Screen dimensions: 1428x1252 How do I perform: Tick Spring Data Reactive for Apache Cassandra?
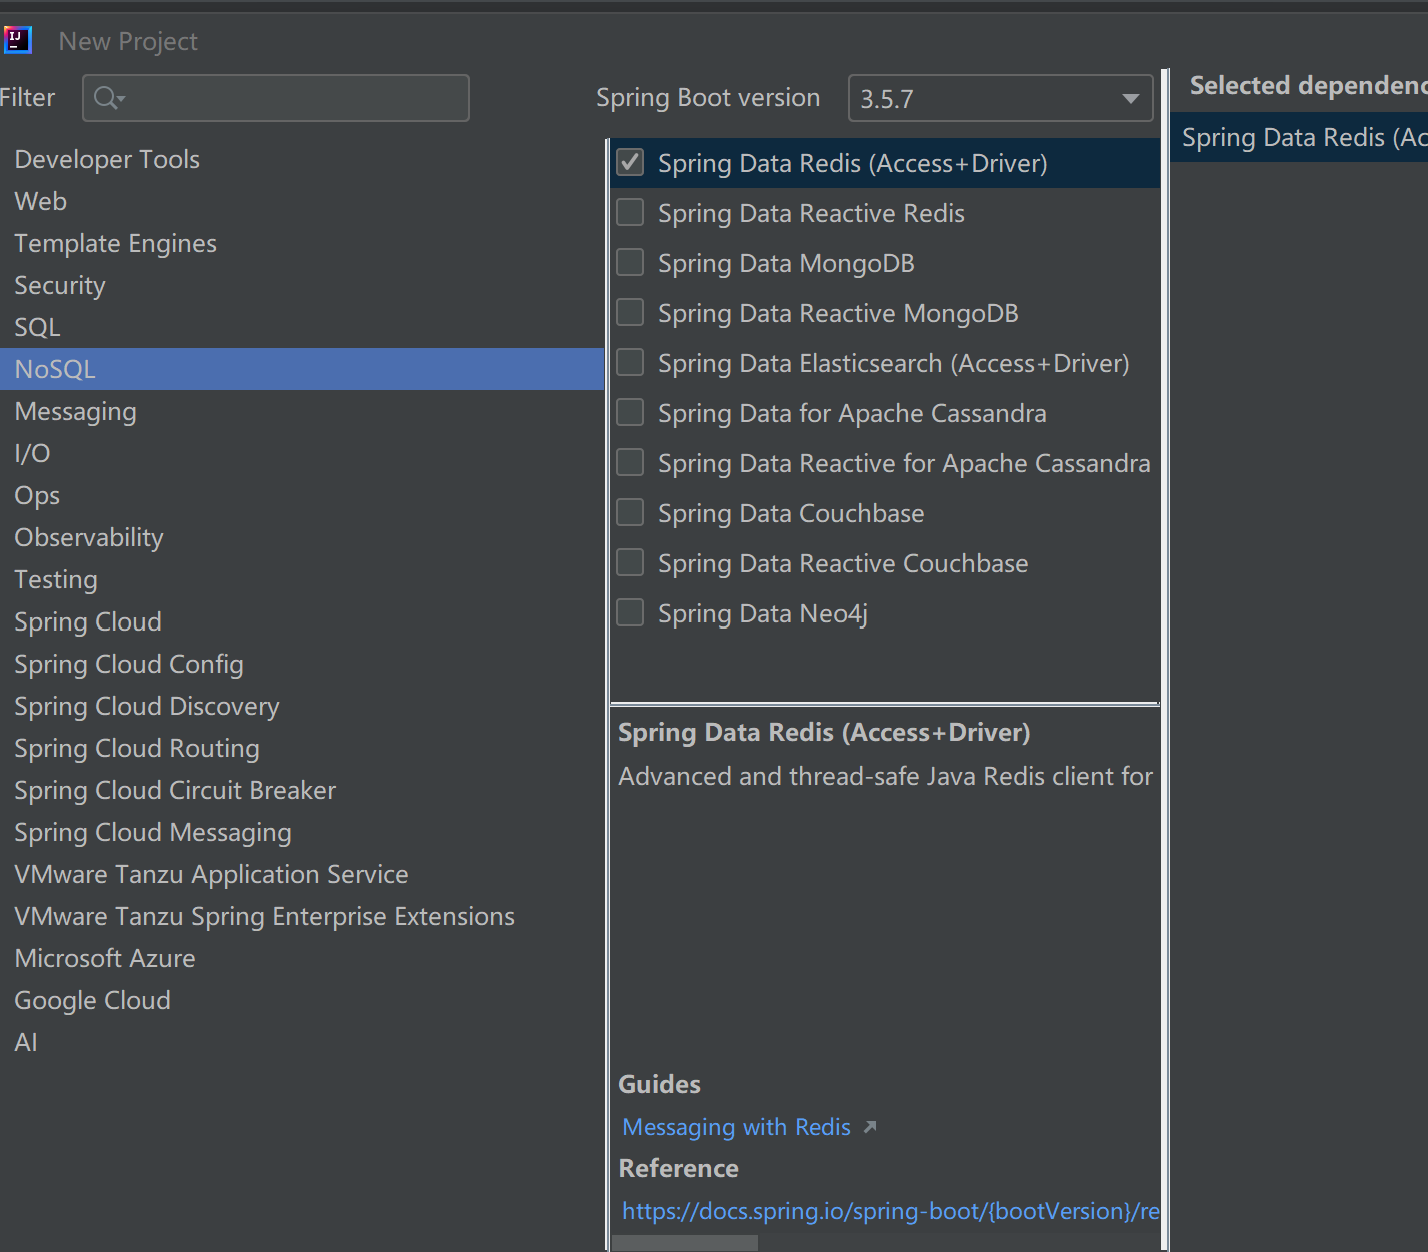point(630,462)
